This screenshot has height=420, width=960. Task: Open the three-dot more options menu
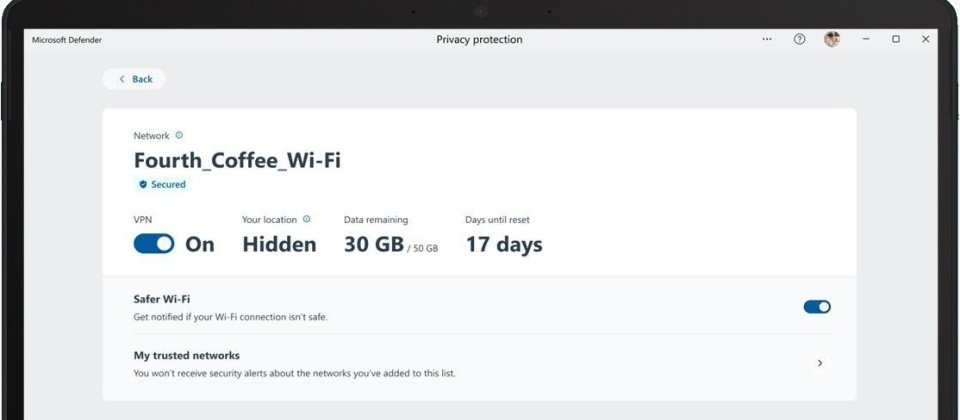(x=767, y=39)
